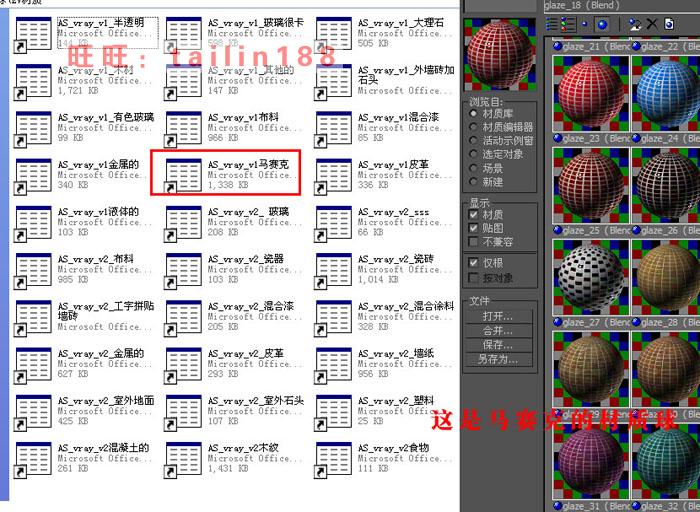Click the glaze_18 (Blend) name field

click(622, 5)
